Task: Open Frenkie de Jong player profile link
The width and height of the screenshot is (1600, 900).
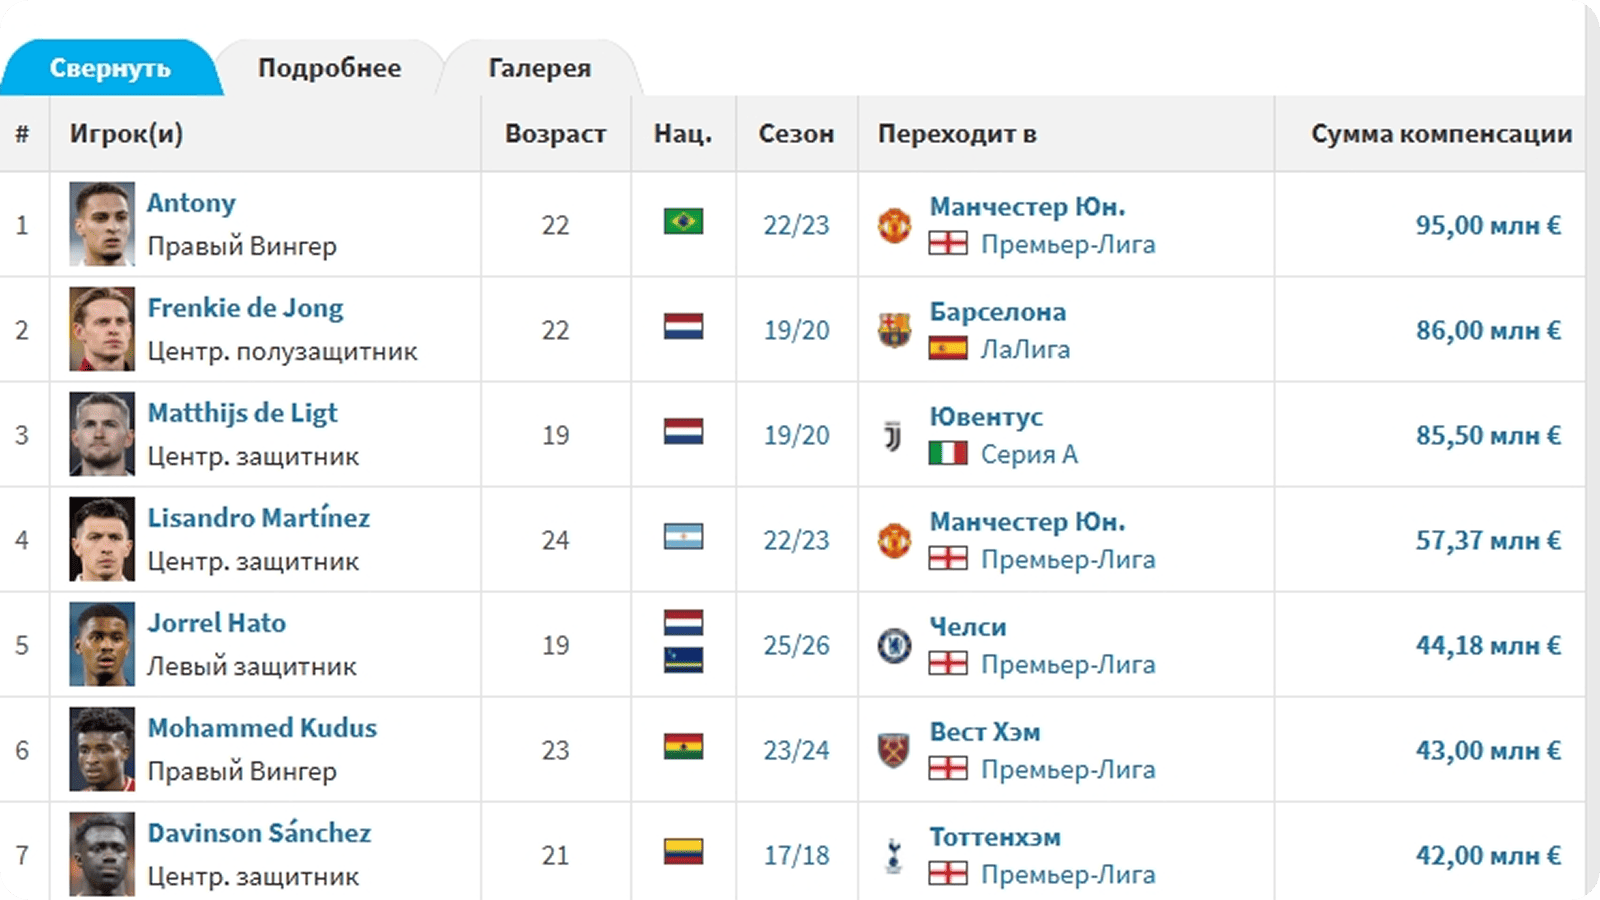Action: 245,308
